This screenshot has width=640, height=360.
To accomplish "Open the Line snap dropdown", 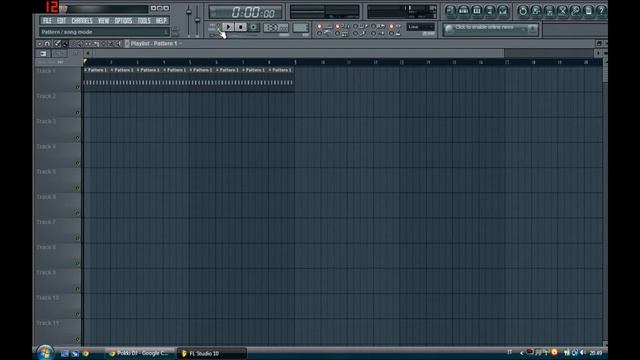I will point(420,27).
